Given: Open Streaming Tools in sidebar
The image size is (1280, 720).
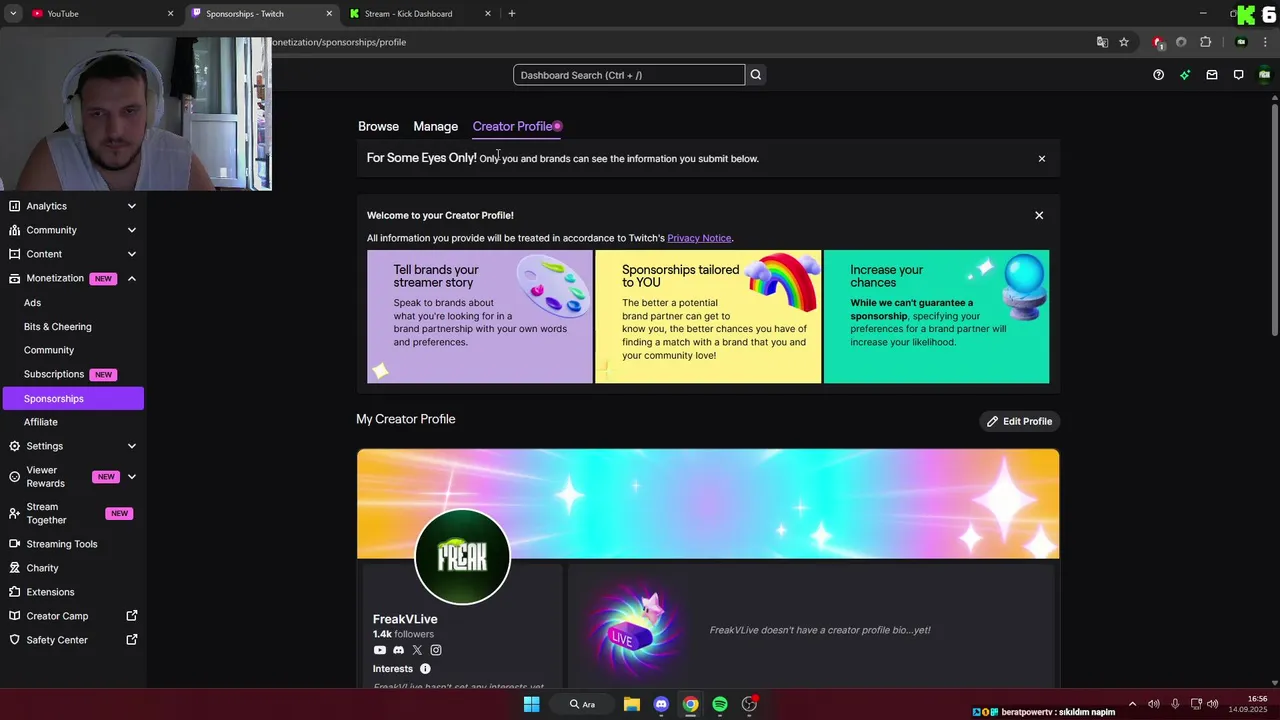Looking at the screenshot, I should coord(72,544).
